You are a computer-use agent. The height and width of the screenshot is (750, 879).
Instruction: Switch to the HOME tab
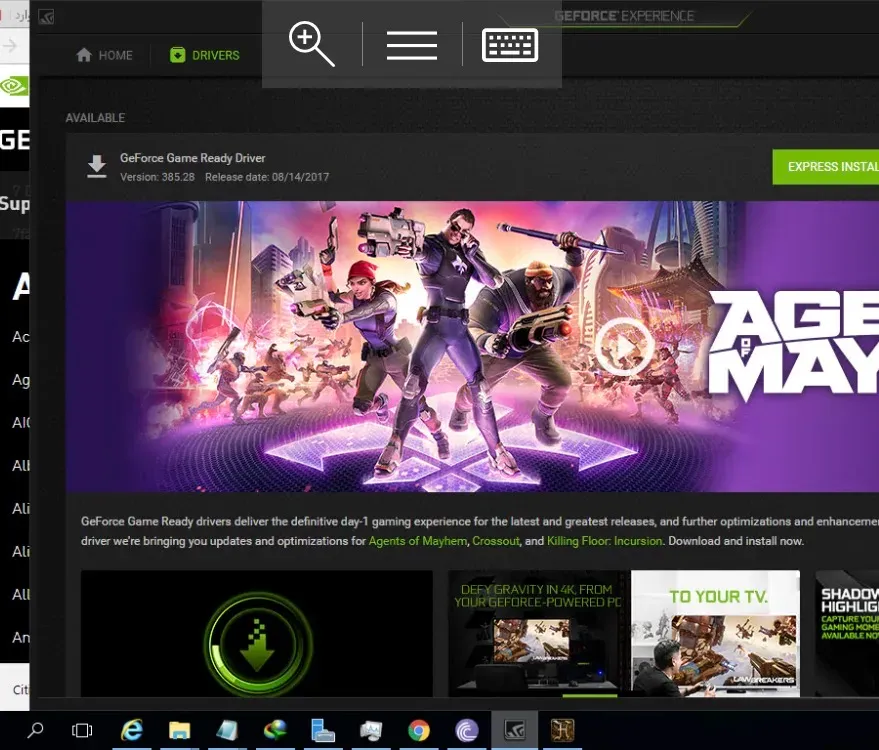[x=104, y=55]
